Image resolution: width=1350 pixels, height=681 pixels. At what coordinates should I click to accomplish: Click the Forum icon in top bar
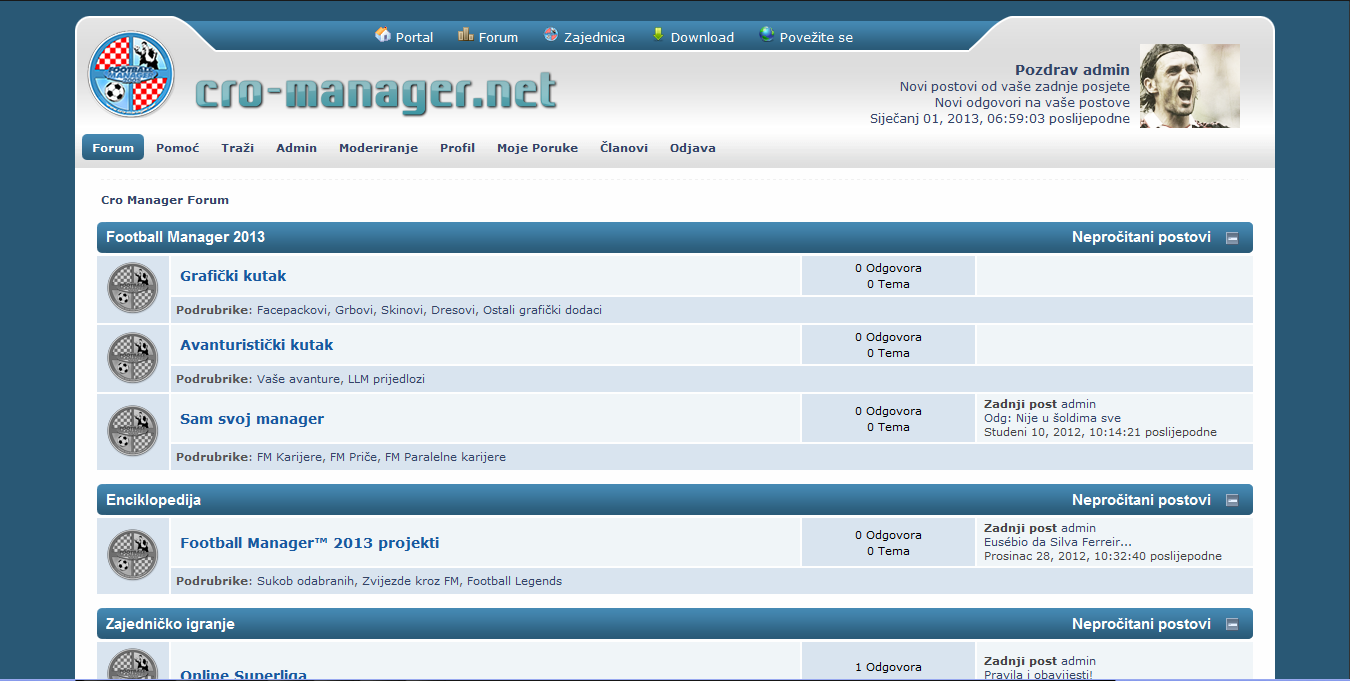tap(466, 35)
